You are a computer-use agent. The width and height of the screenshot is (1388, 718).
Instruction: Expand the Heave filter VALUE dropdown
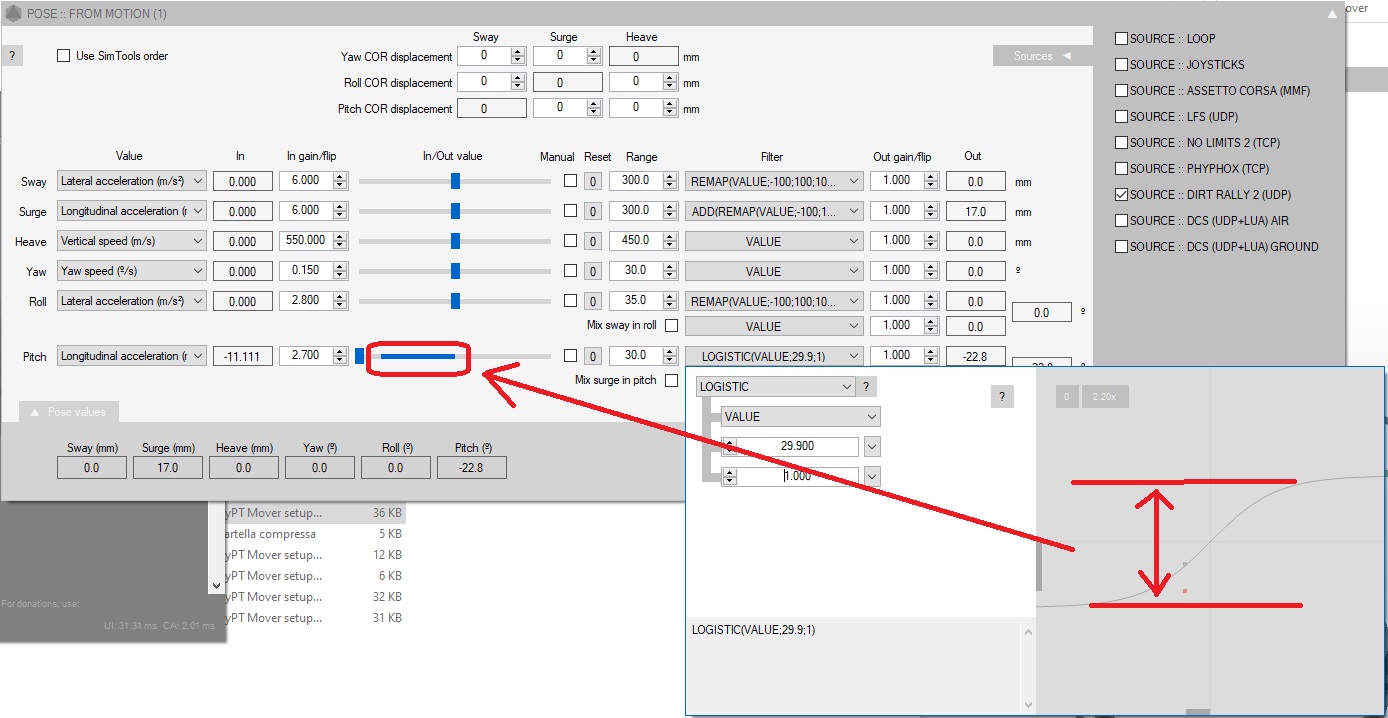point(773,241)
